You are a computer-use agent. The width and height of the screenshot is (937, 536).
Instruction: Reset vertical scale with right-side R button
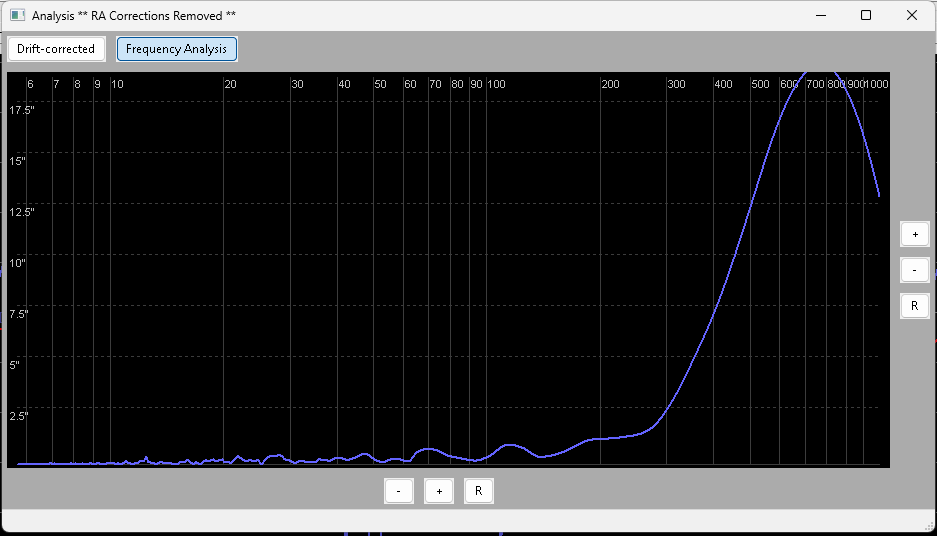(914, 306)
